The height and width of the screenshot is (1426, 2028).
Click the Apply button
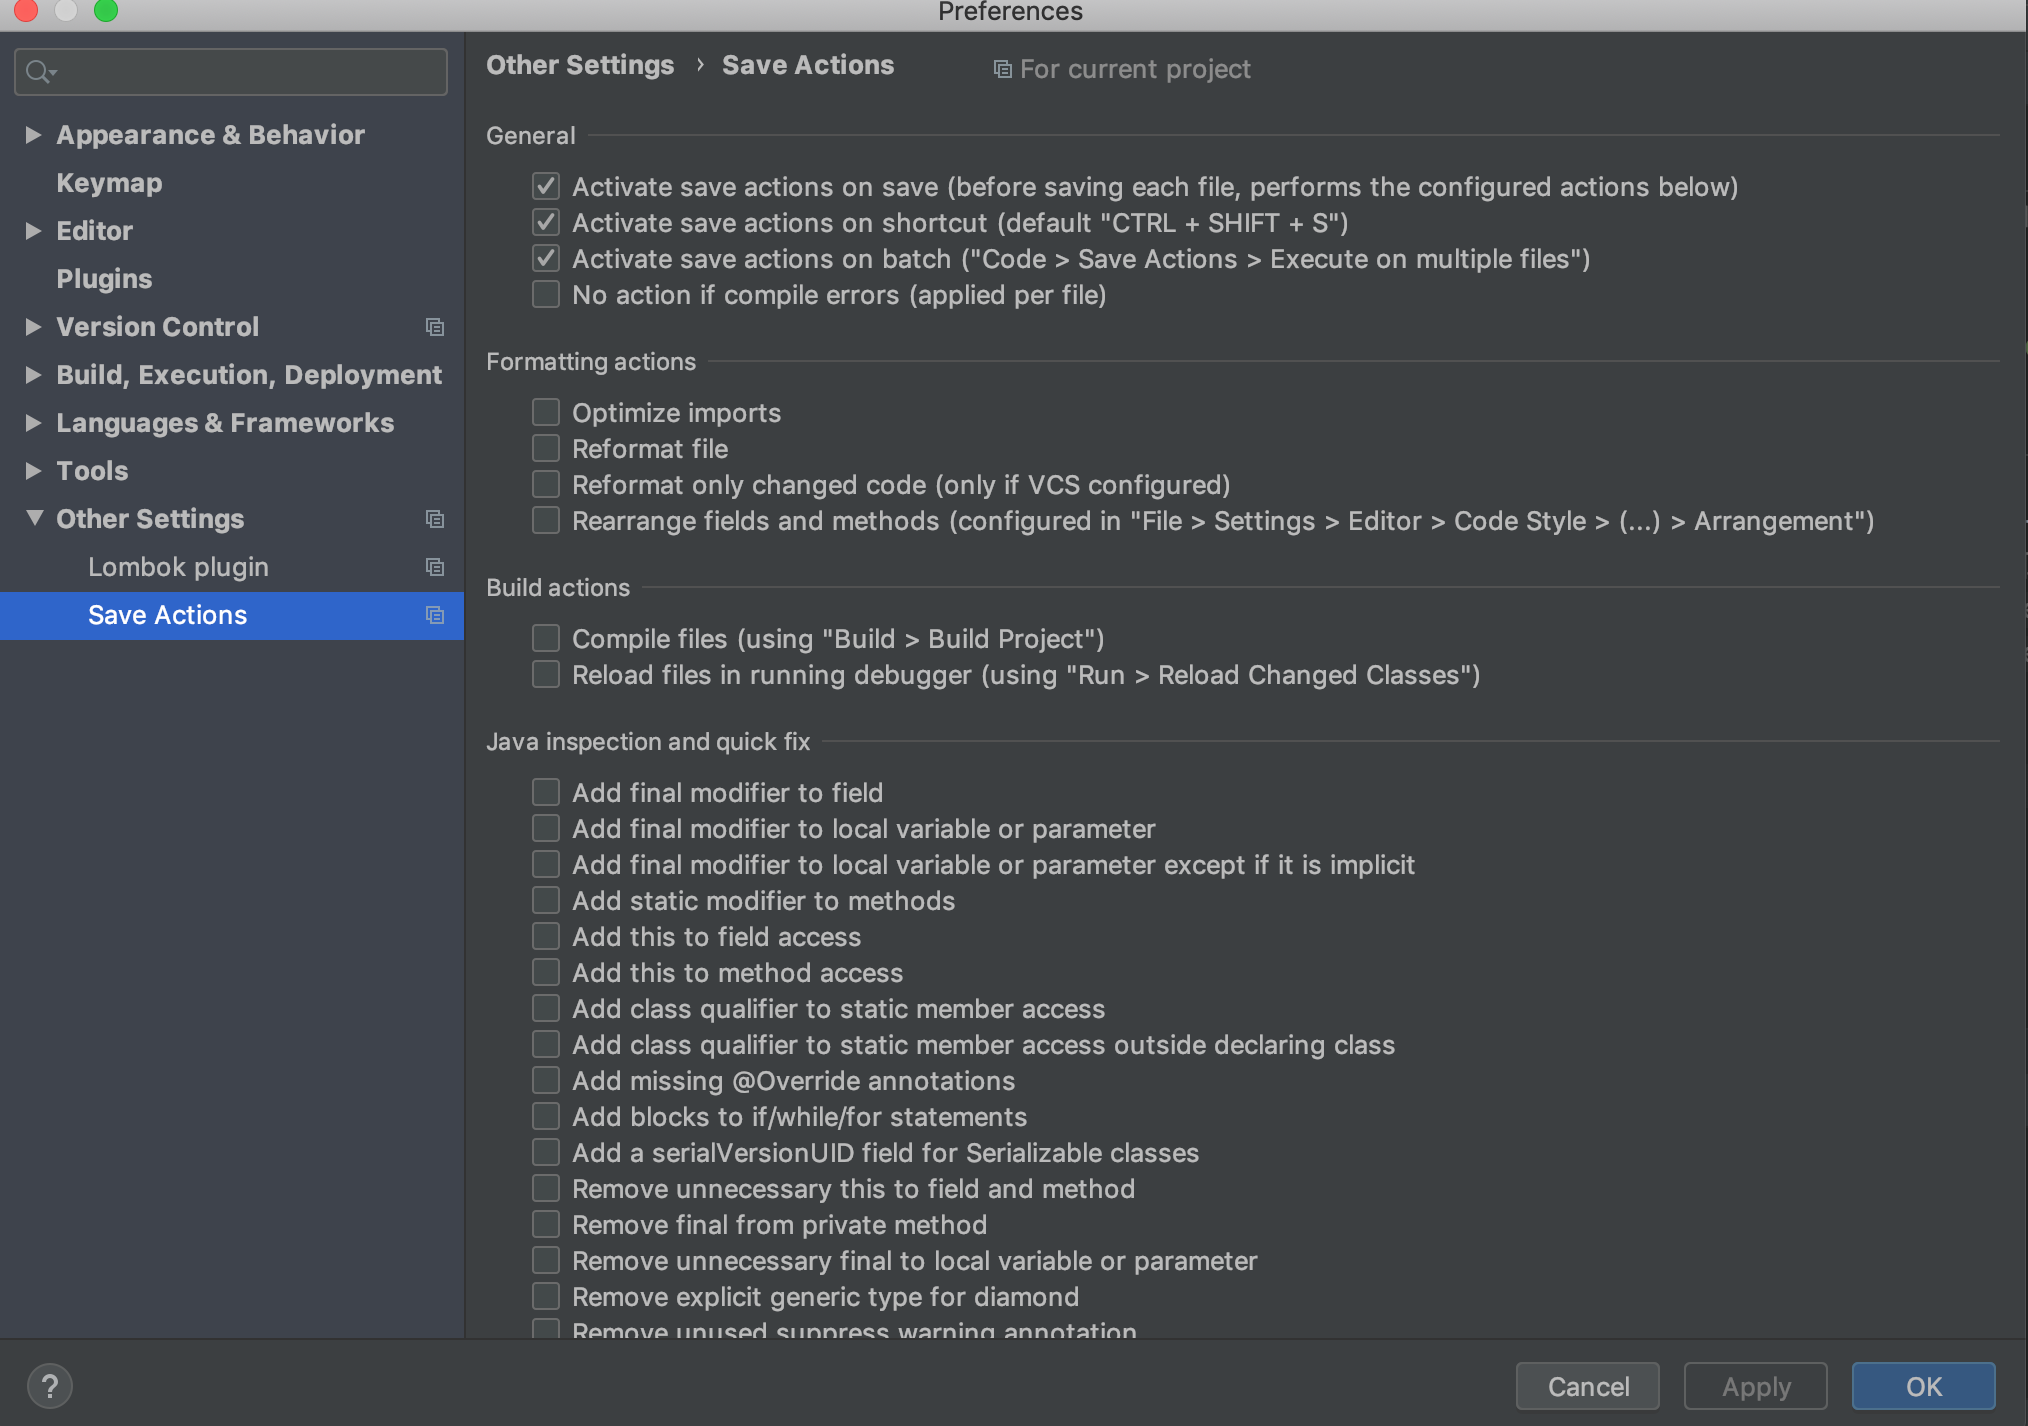(x=1755, y=1386)
